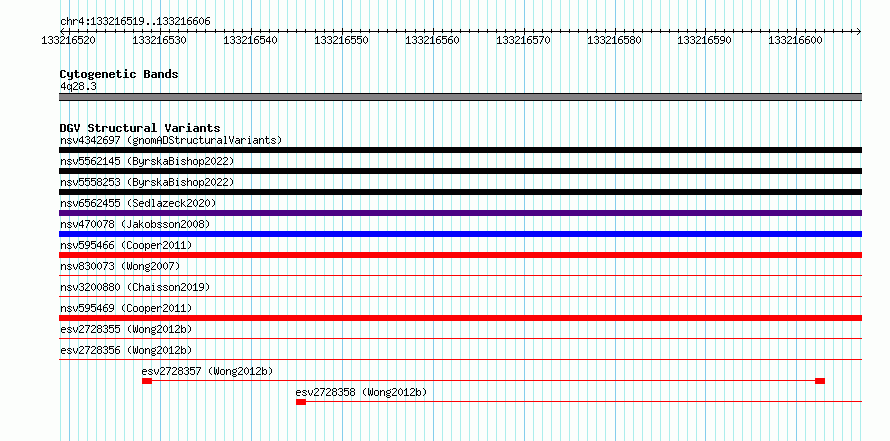Viewport: 890px width, 441px height.
Task: Click the thin red line under esv2728356
Action: tap(460, 359)
